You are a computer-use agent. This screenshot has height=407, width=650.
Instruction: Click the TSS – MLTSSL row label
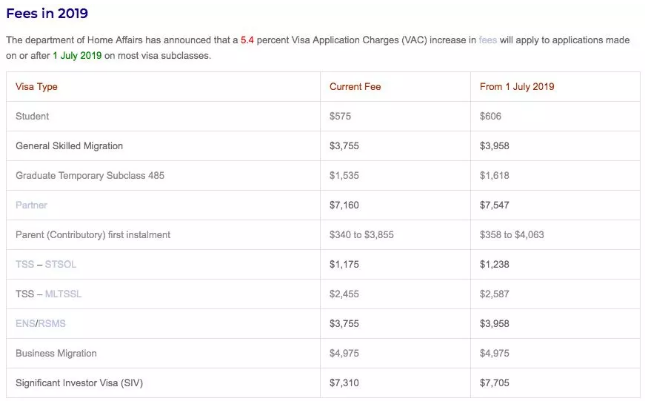pyautogui.click(x=47, y=294)
